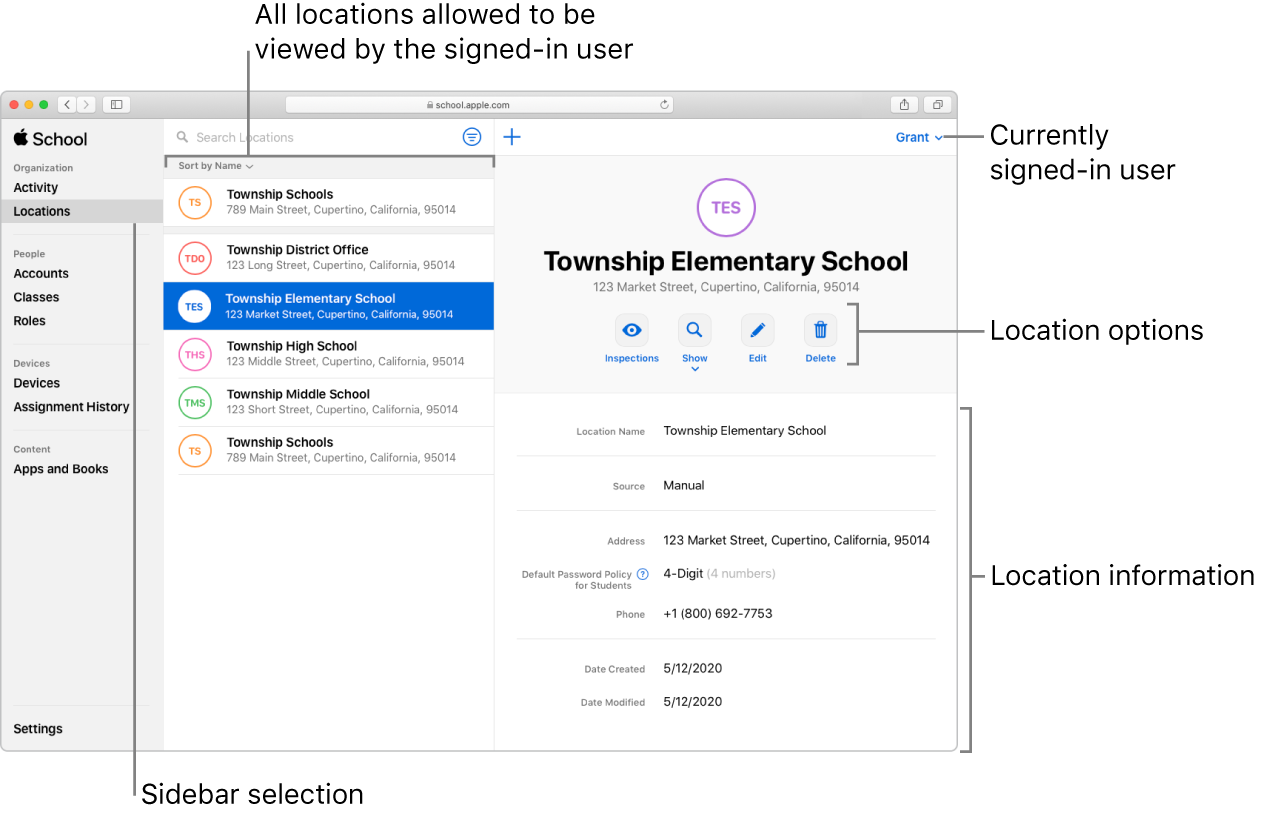
Task: Open Settings at the sidebar bottom
Action: (37, 728)
